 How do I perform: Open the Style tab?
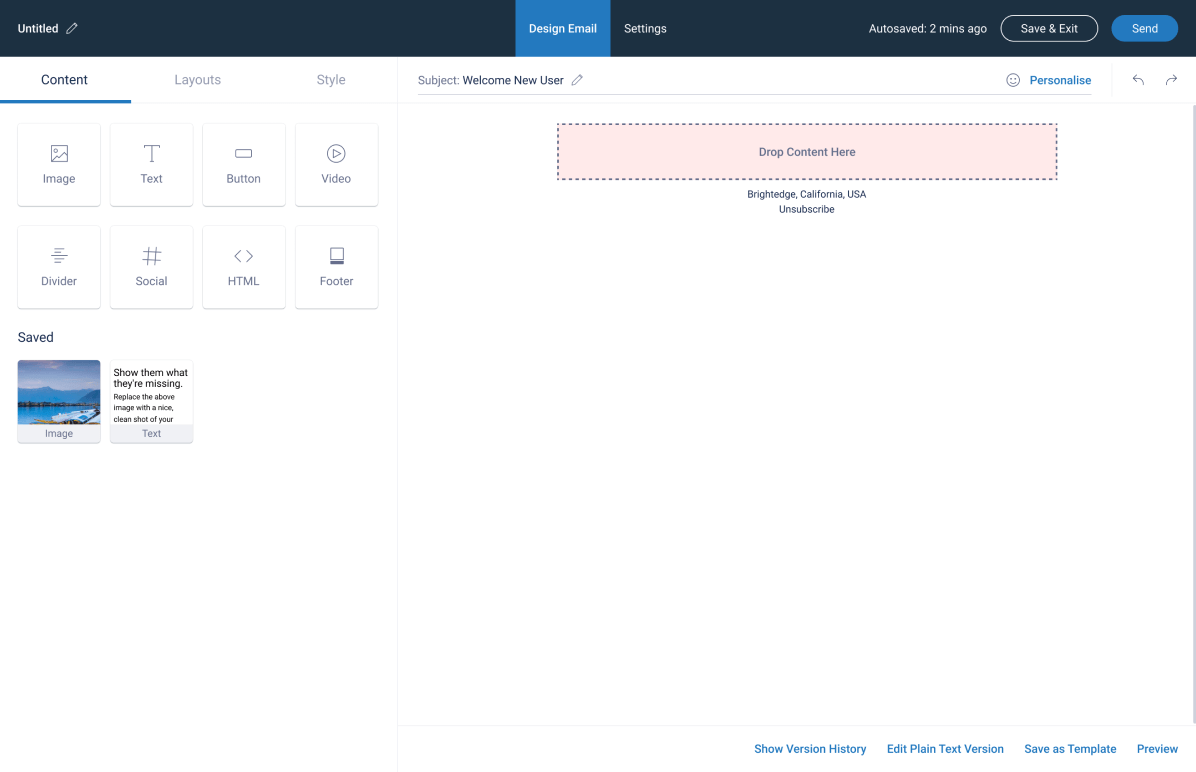331,80
